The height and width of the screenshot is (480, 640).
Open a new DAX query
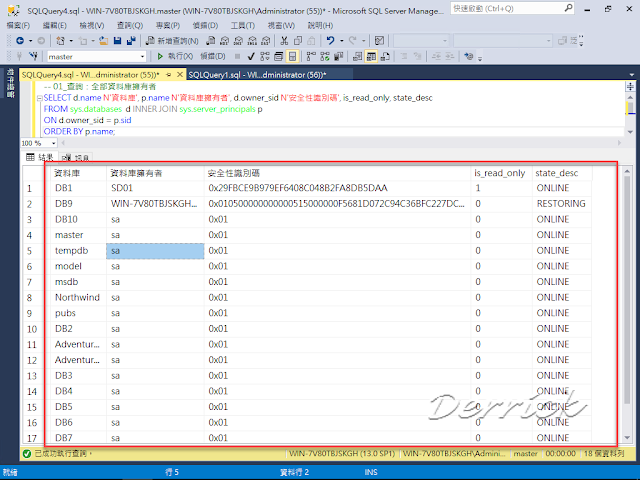tap(266, 40)
